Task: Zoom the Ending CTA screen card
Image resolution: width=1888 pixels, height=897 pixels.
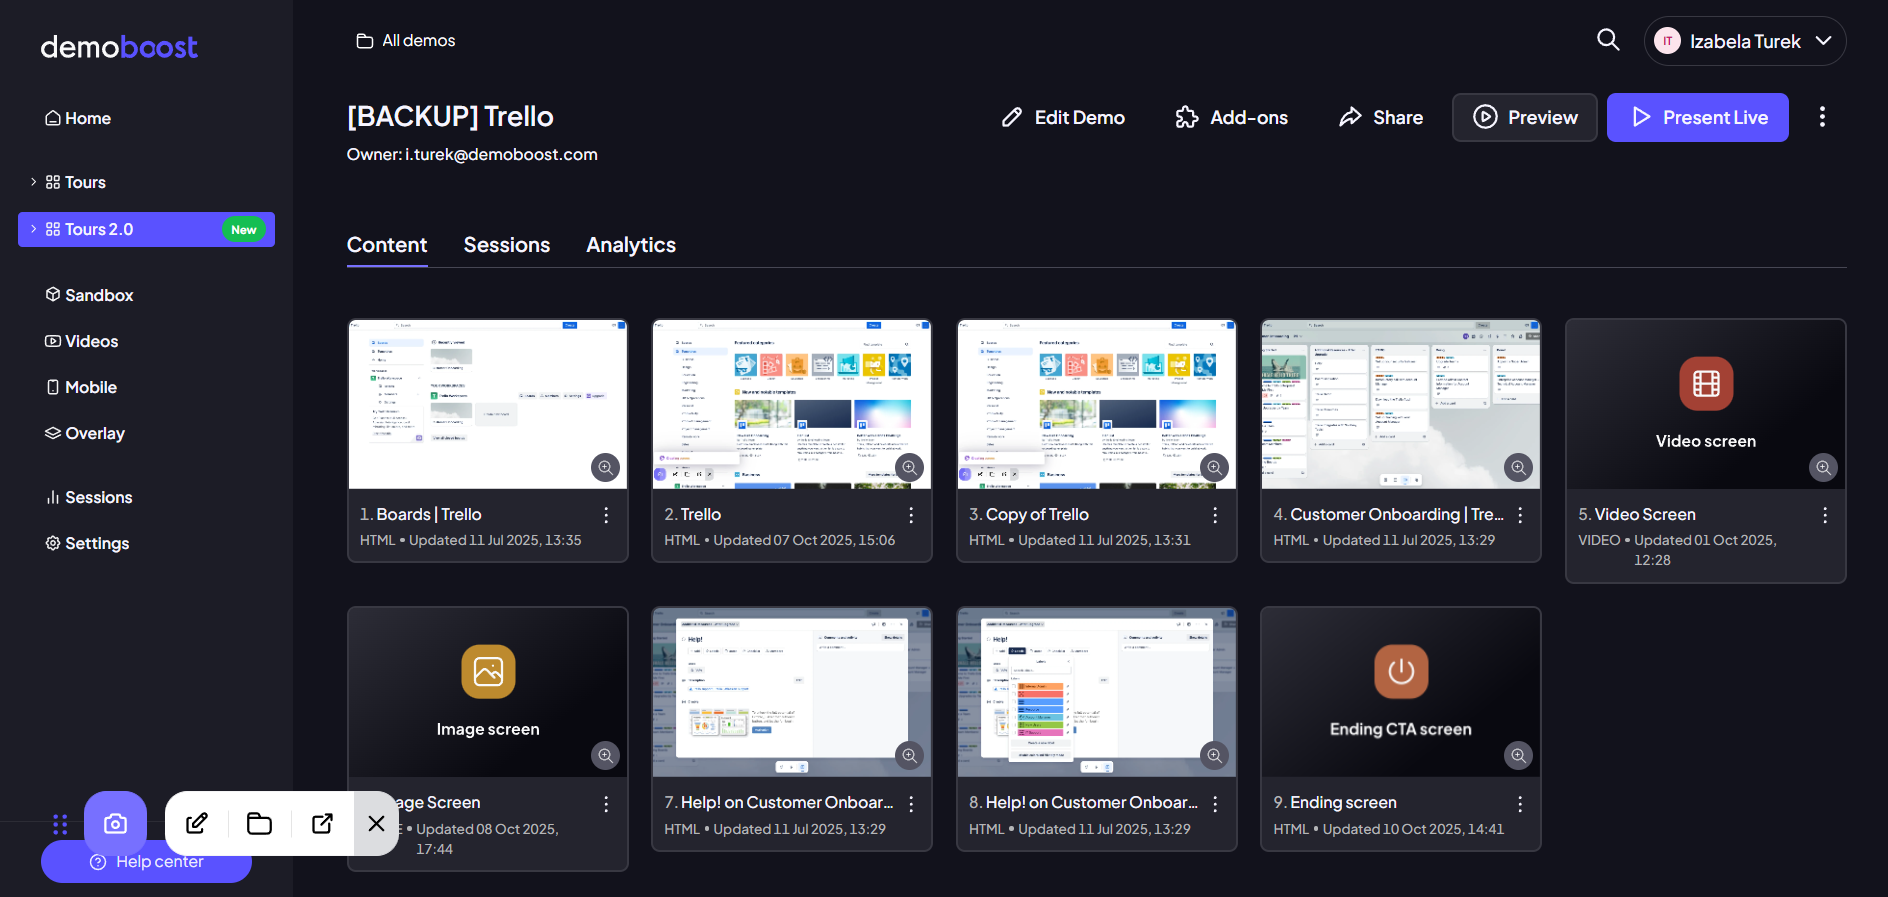Action: [1518, 756]
